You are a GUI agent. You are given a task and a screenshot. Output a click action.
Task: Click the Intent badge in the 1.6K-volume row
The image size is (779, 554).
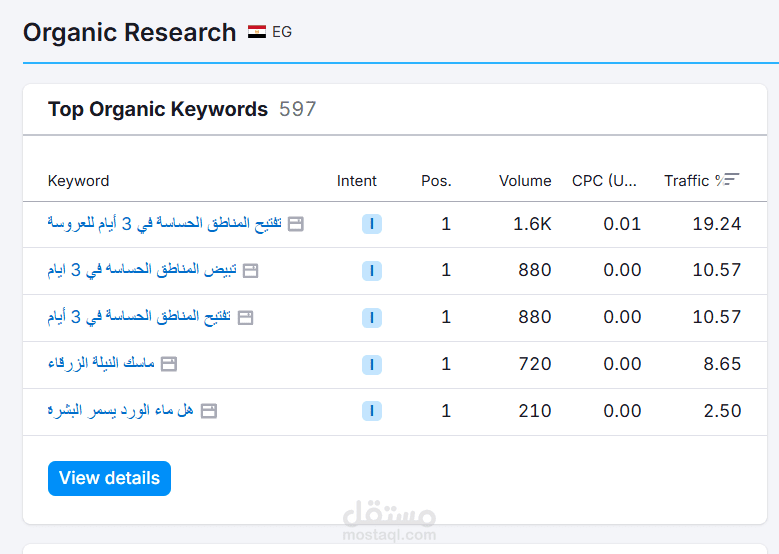[x=371, y=224]
